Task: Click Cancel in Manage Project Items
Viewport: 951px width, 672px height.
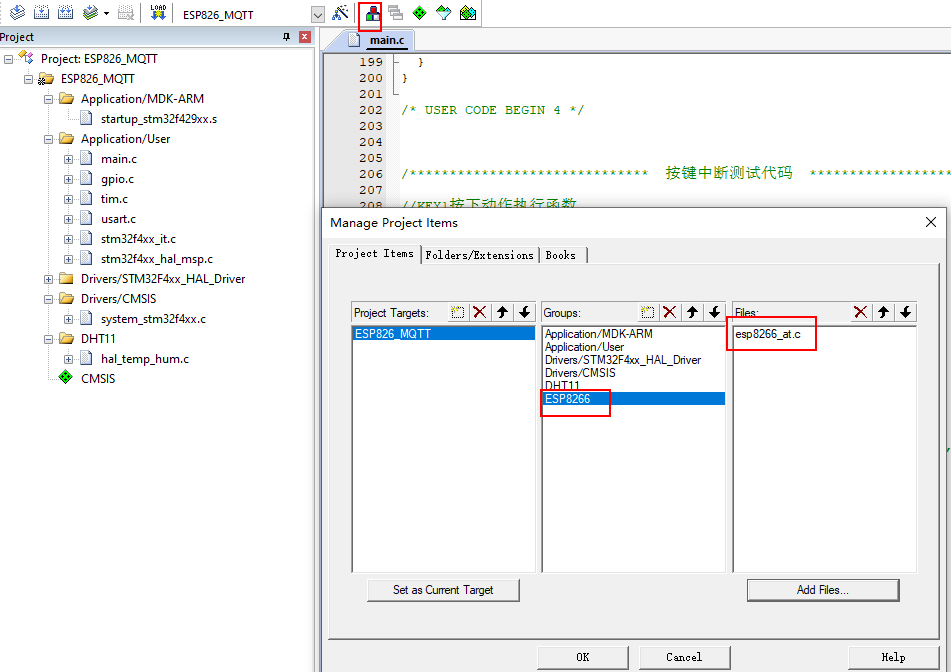Action: 684,657
